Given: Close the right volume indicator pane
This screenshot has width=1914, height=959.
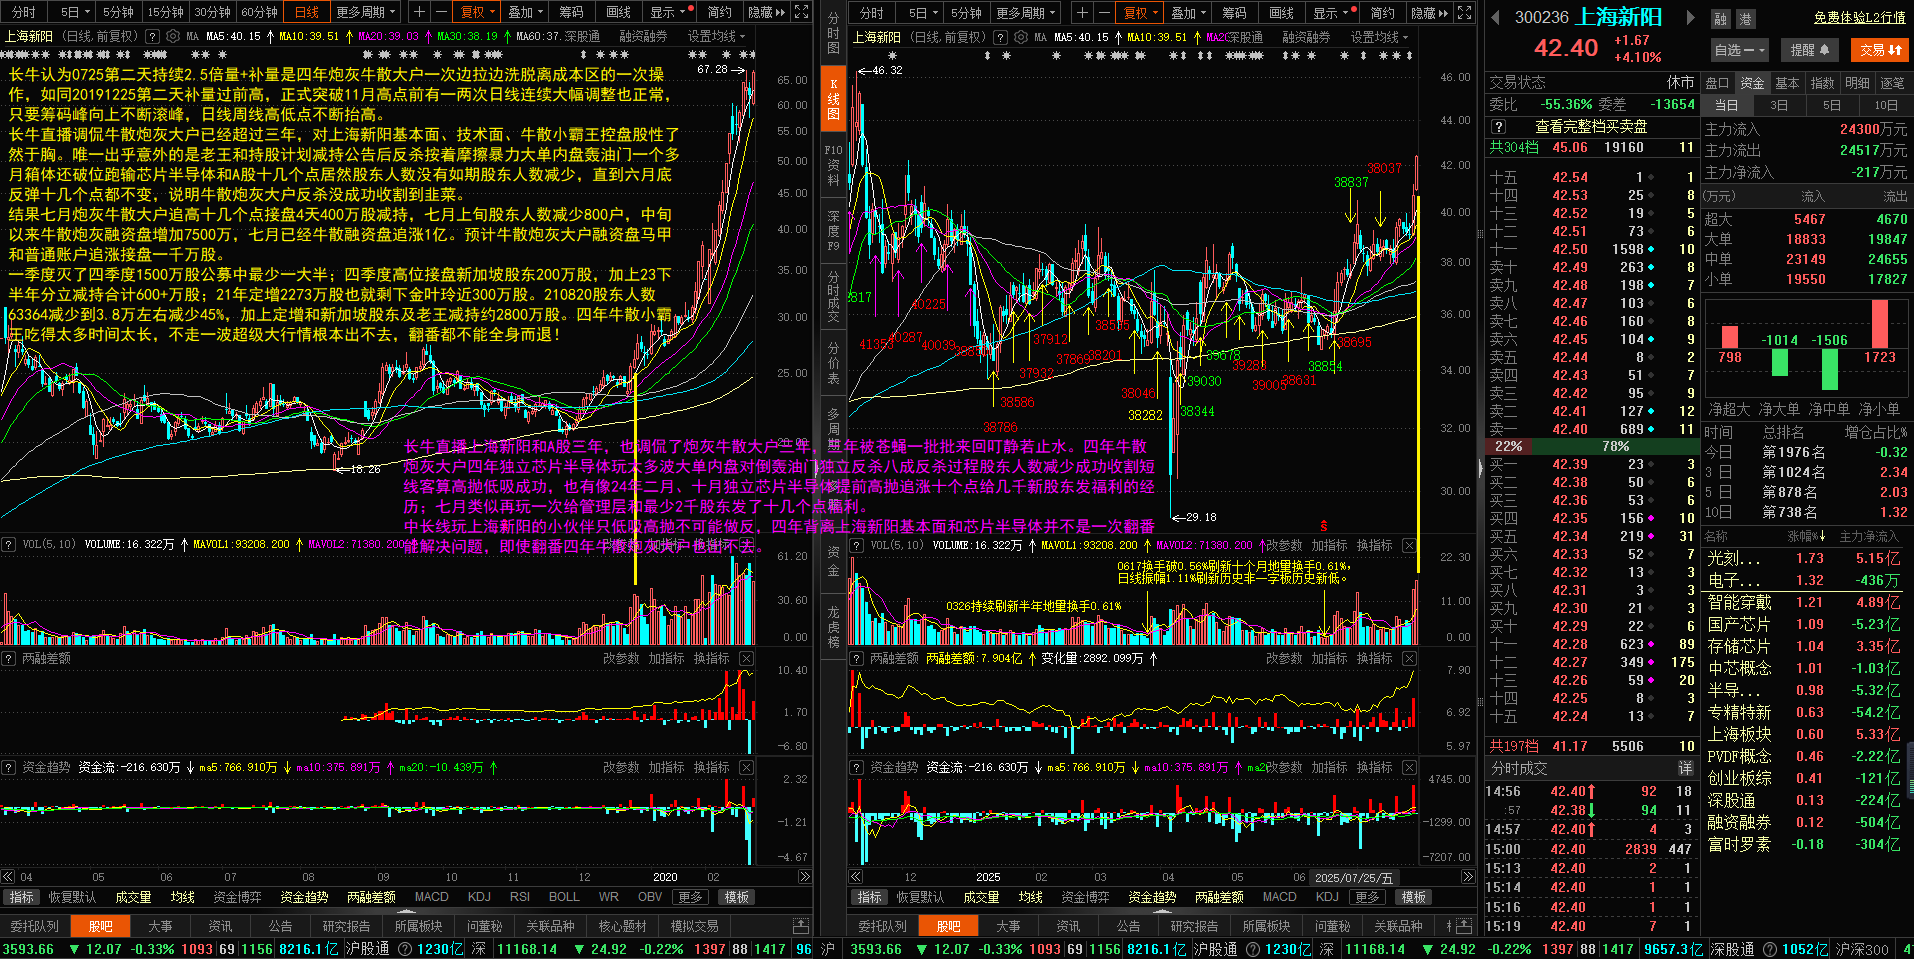Looking at the screenshot, I should click(x=1409, y=545).
